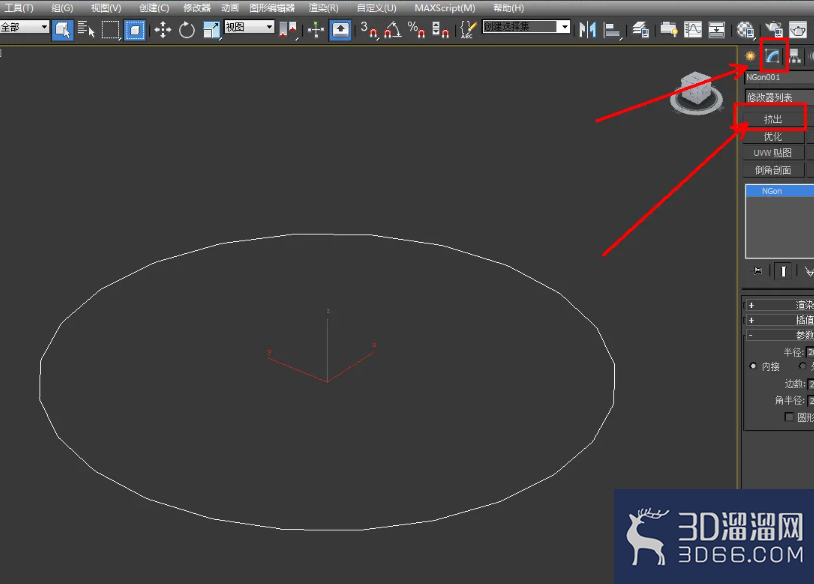814x584 pixels.
Task: Open reference coordinate system 视图 dropdown
Action: point(249,27)
